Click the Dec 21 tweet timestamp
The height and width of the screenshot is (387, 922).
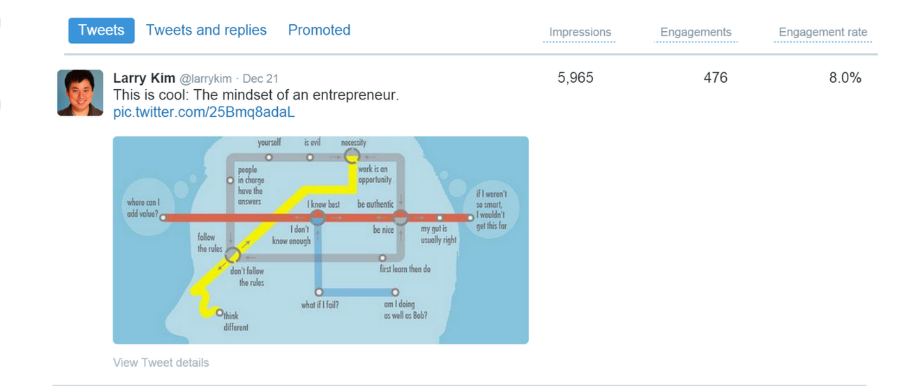point(260,79)
